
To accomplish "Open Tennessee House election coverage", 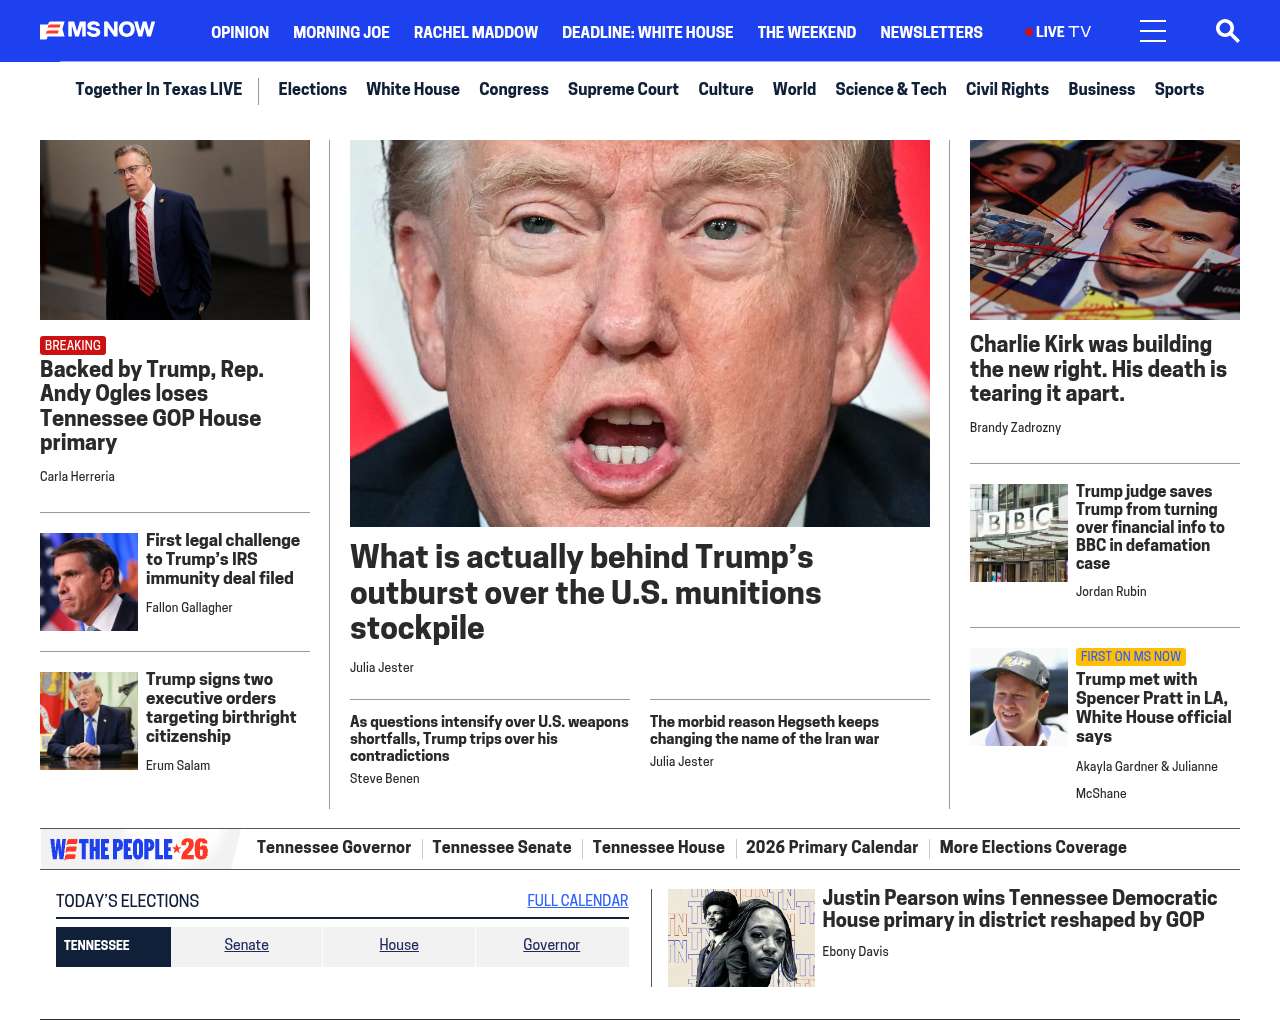I will click(659, 848).
